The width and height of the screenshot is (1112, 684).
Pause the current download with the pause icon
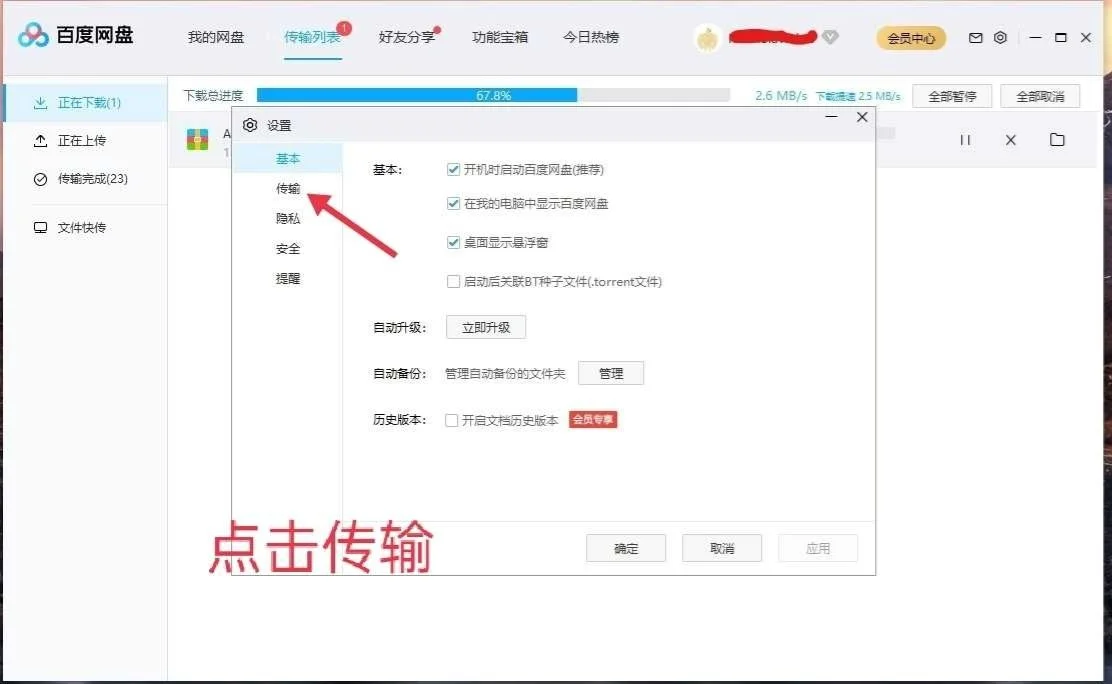964,140
